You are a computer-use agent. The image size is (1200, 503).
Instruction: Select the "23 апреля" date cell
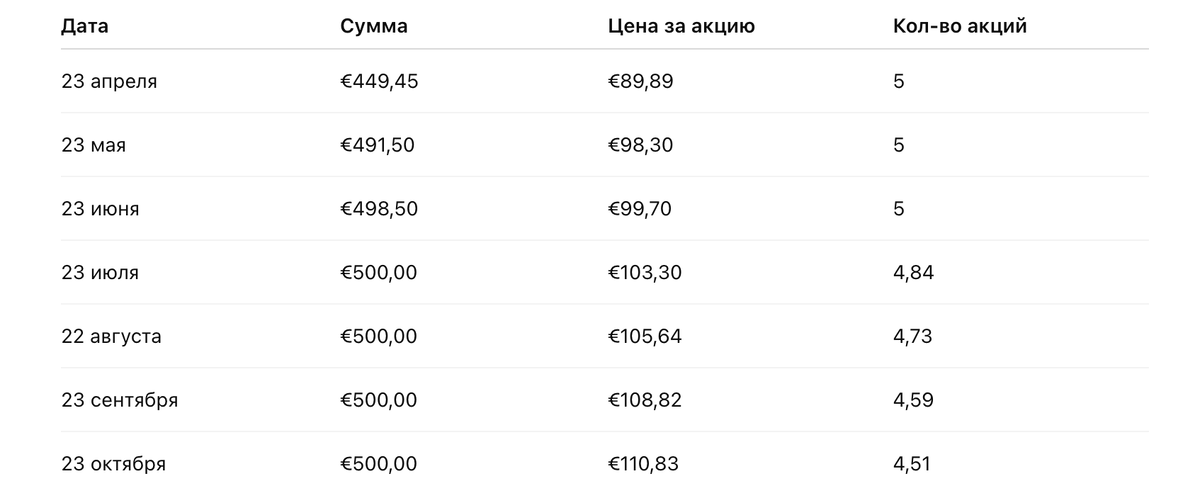pyautogui.click(x=109, y=82)
